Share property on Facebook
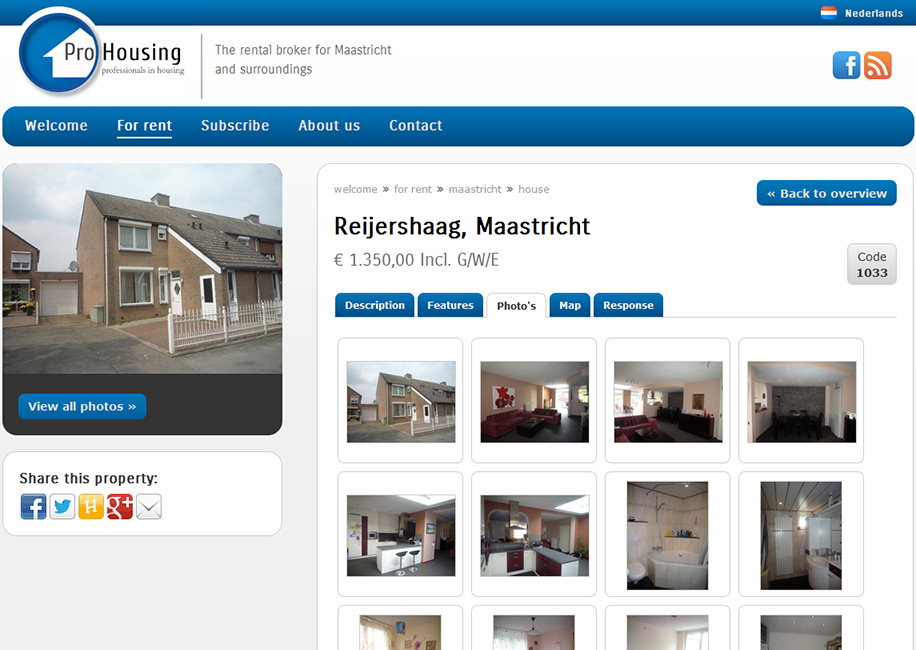This screenshot has height=650, width=916. tap(33, 506)
